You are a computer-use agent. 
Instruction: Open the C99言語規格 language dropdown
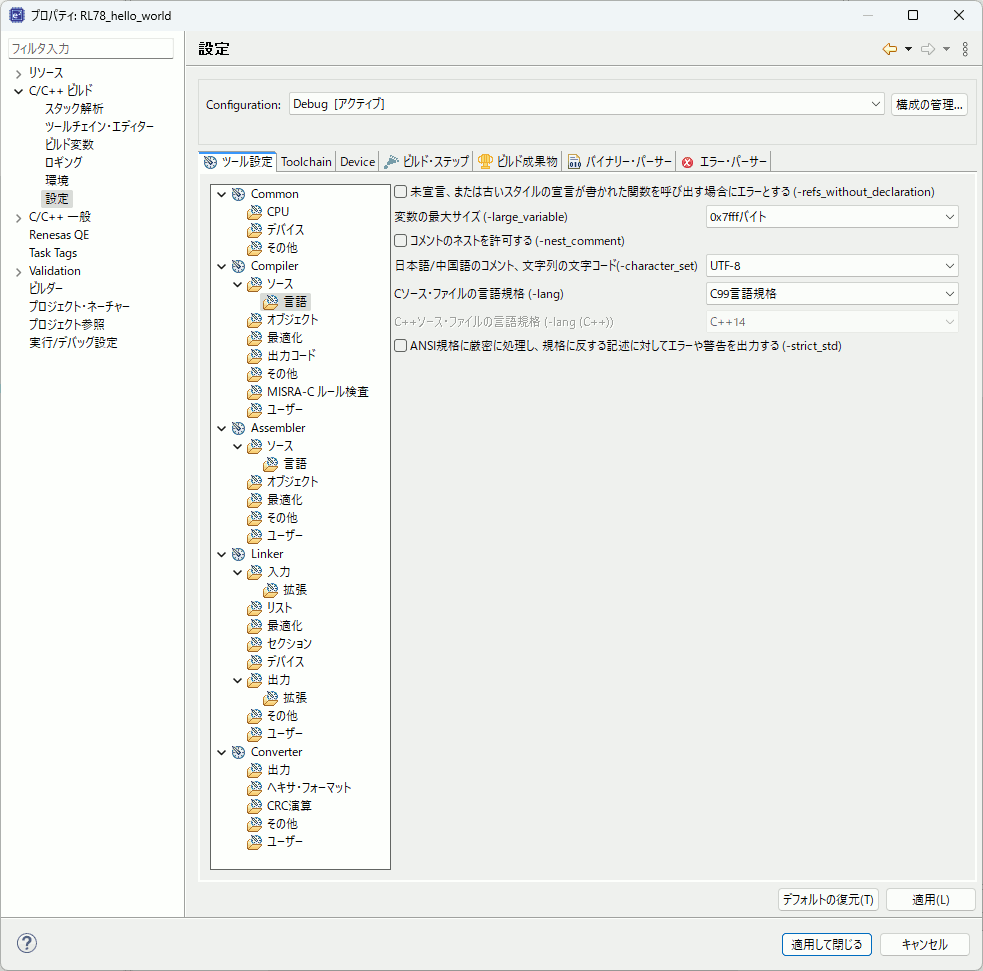click(831, 294)
